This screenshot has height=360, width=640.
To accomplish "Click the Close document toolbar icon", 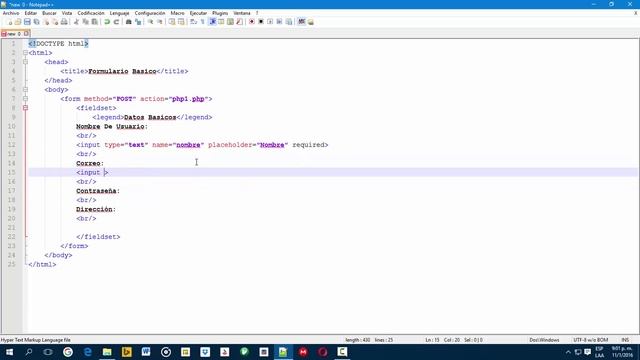I will pyautogui.click(x=46, y=22).
